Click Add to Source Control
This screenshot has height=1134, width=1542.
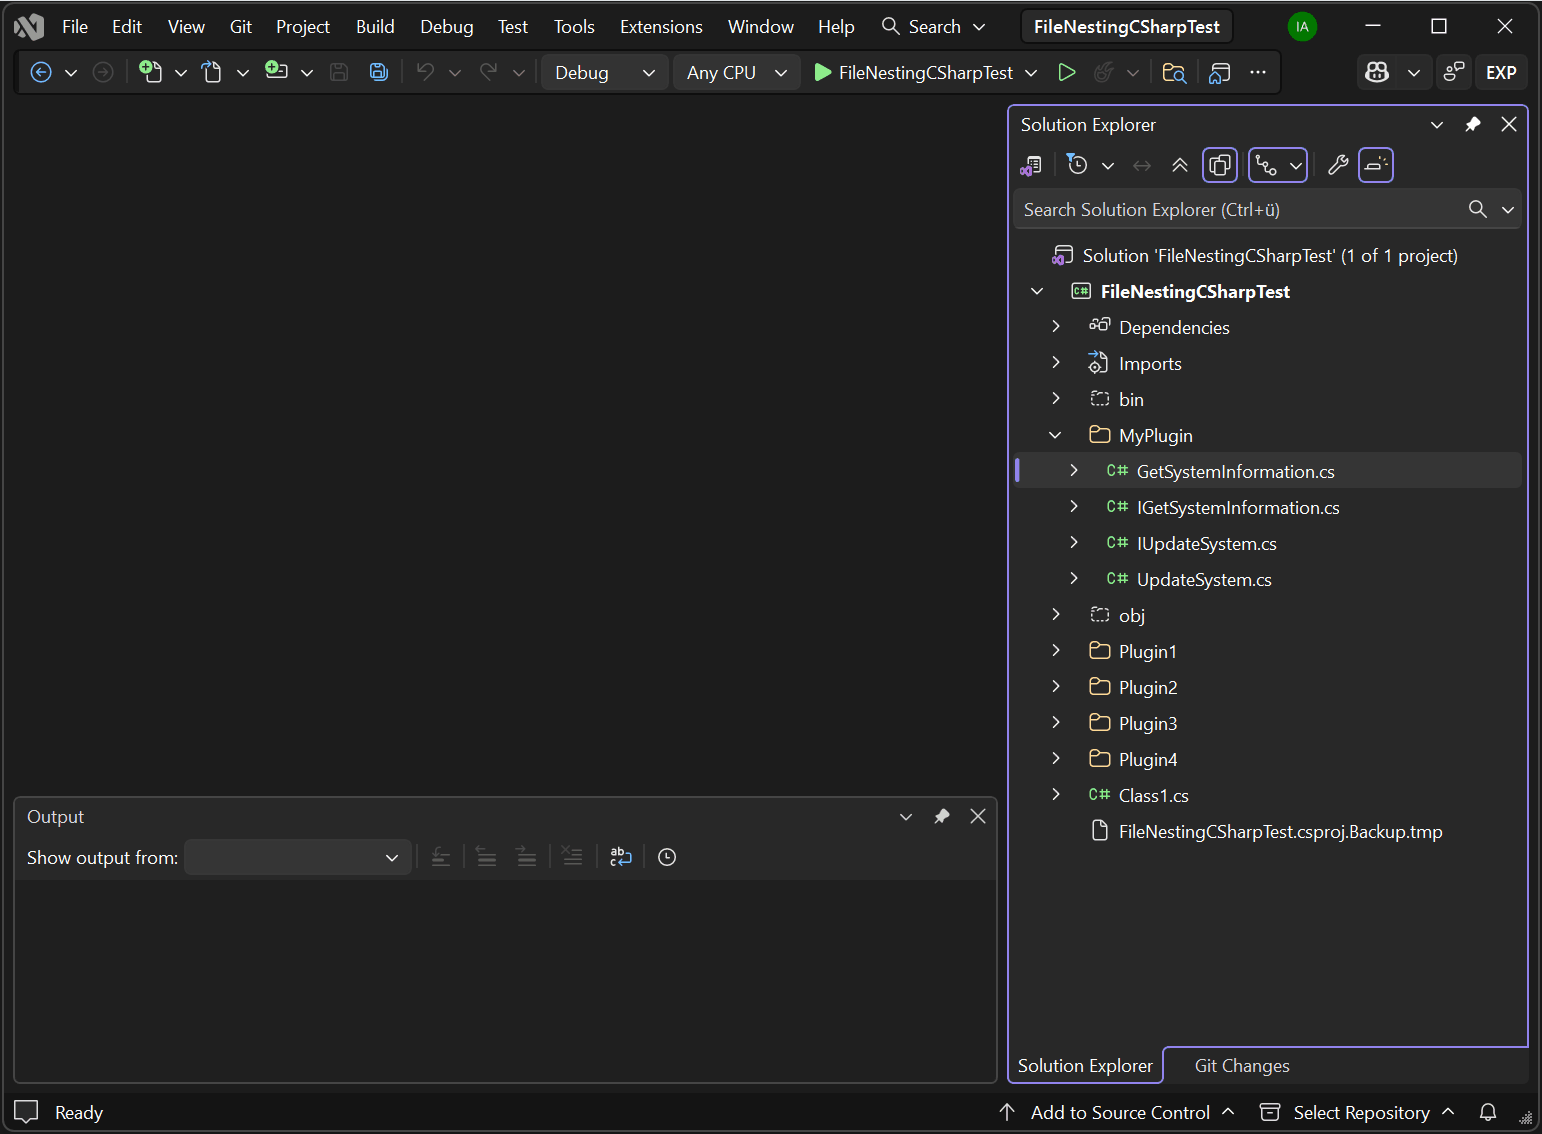[1120, 1112]
